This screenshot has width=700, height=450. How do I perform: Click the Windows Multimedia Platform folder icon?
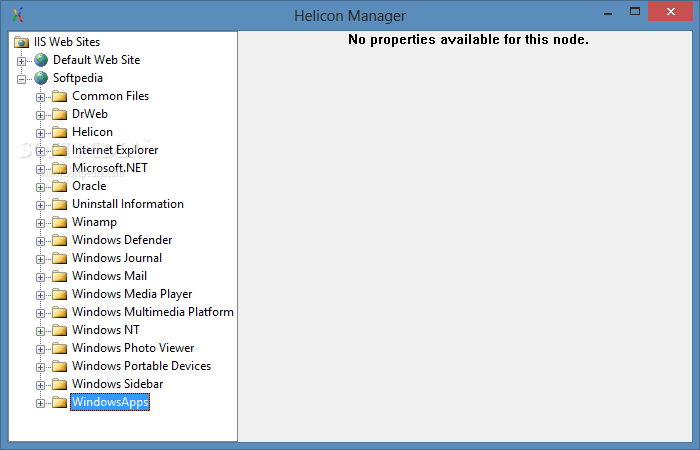pos(59,312)
